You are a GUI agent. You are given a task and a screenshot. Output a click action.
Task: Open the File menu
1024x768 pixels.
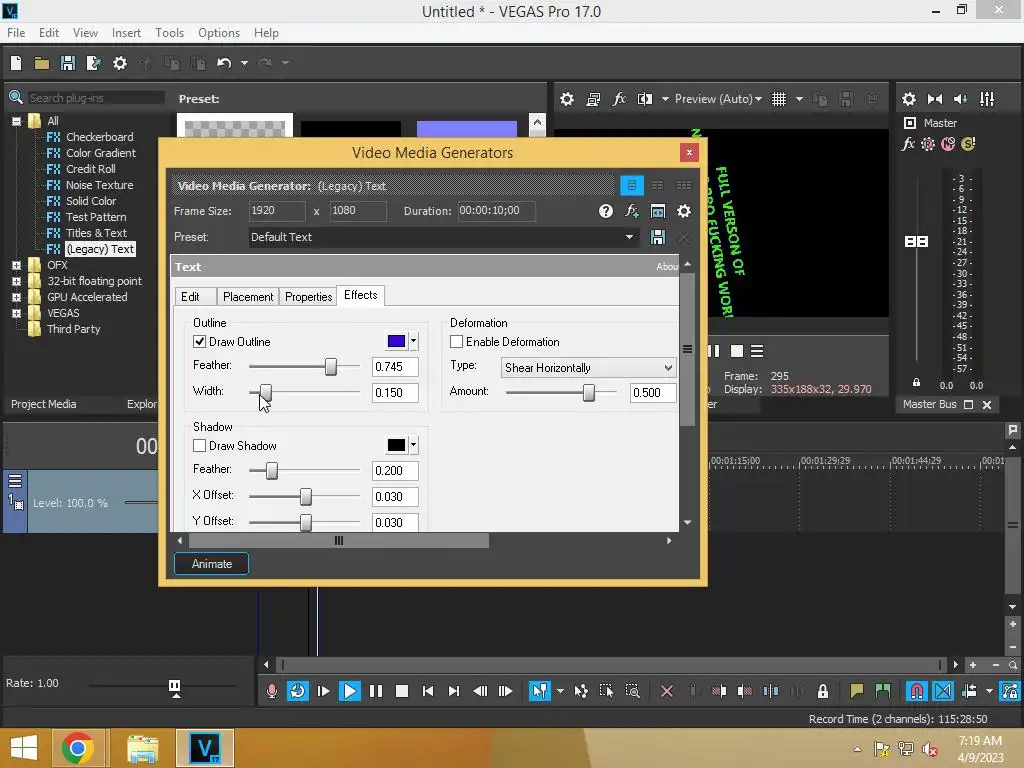pos(16,33)
